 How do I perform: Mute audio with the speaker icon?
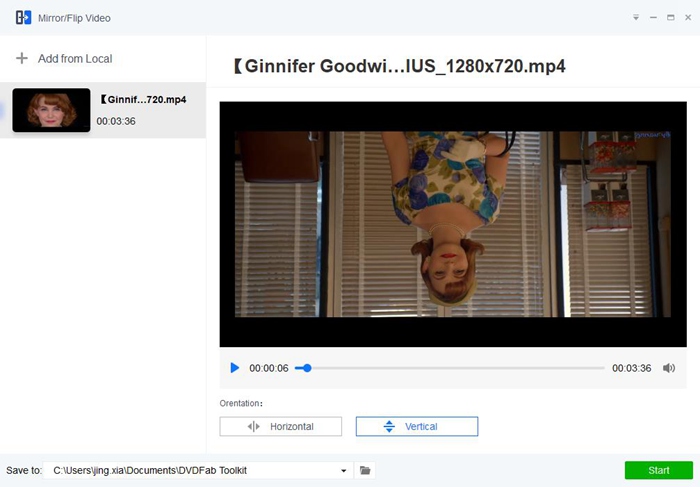click(668, 368)
